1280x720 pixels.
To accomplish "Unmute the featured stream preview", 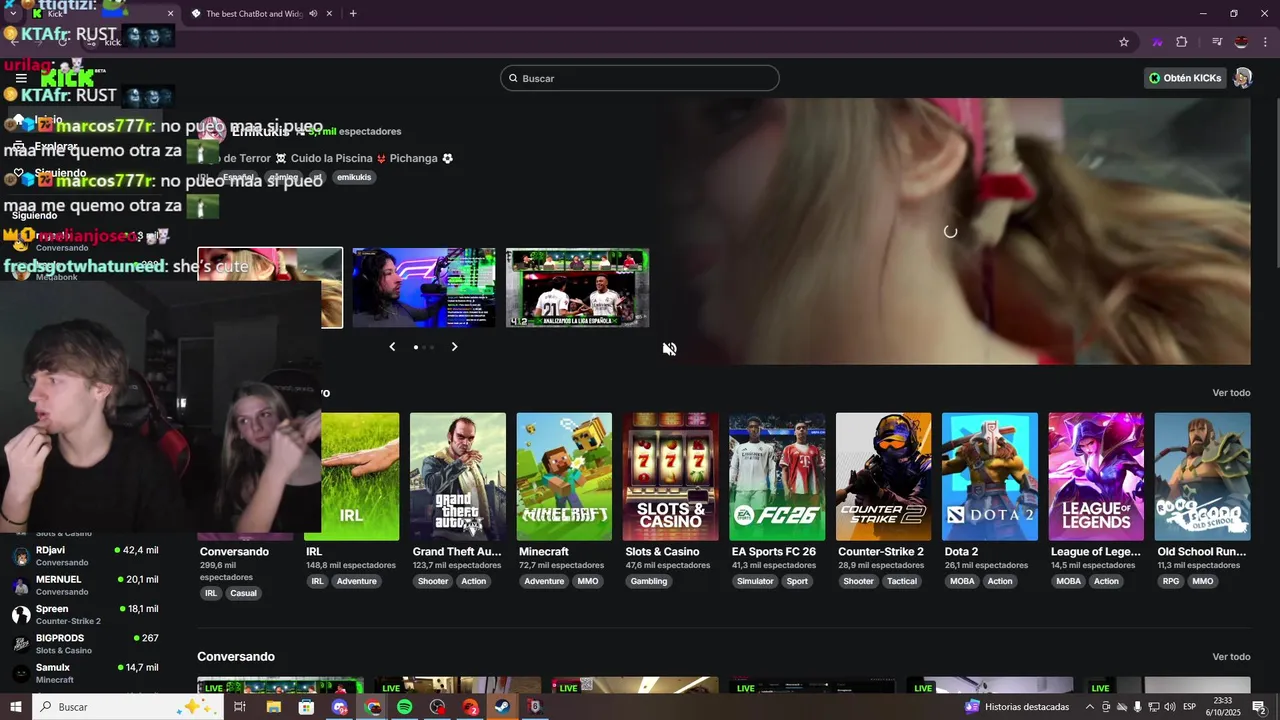I will coord(670,349).
